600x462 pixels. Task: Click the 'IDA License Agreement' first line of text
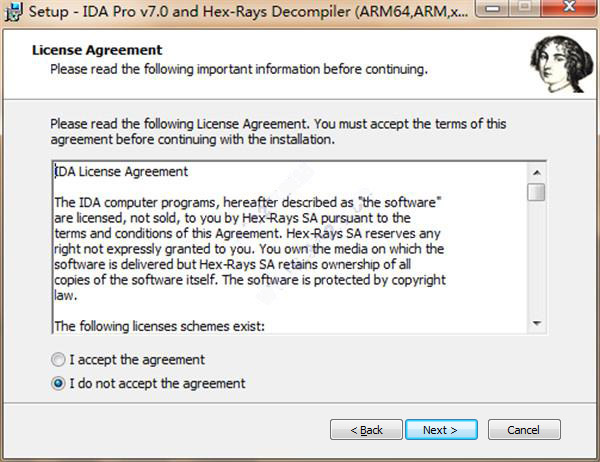click(121, 172)
